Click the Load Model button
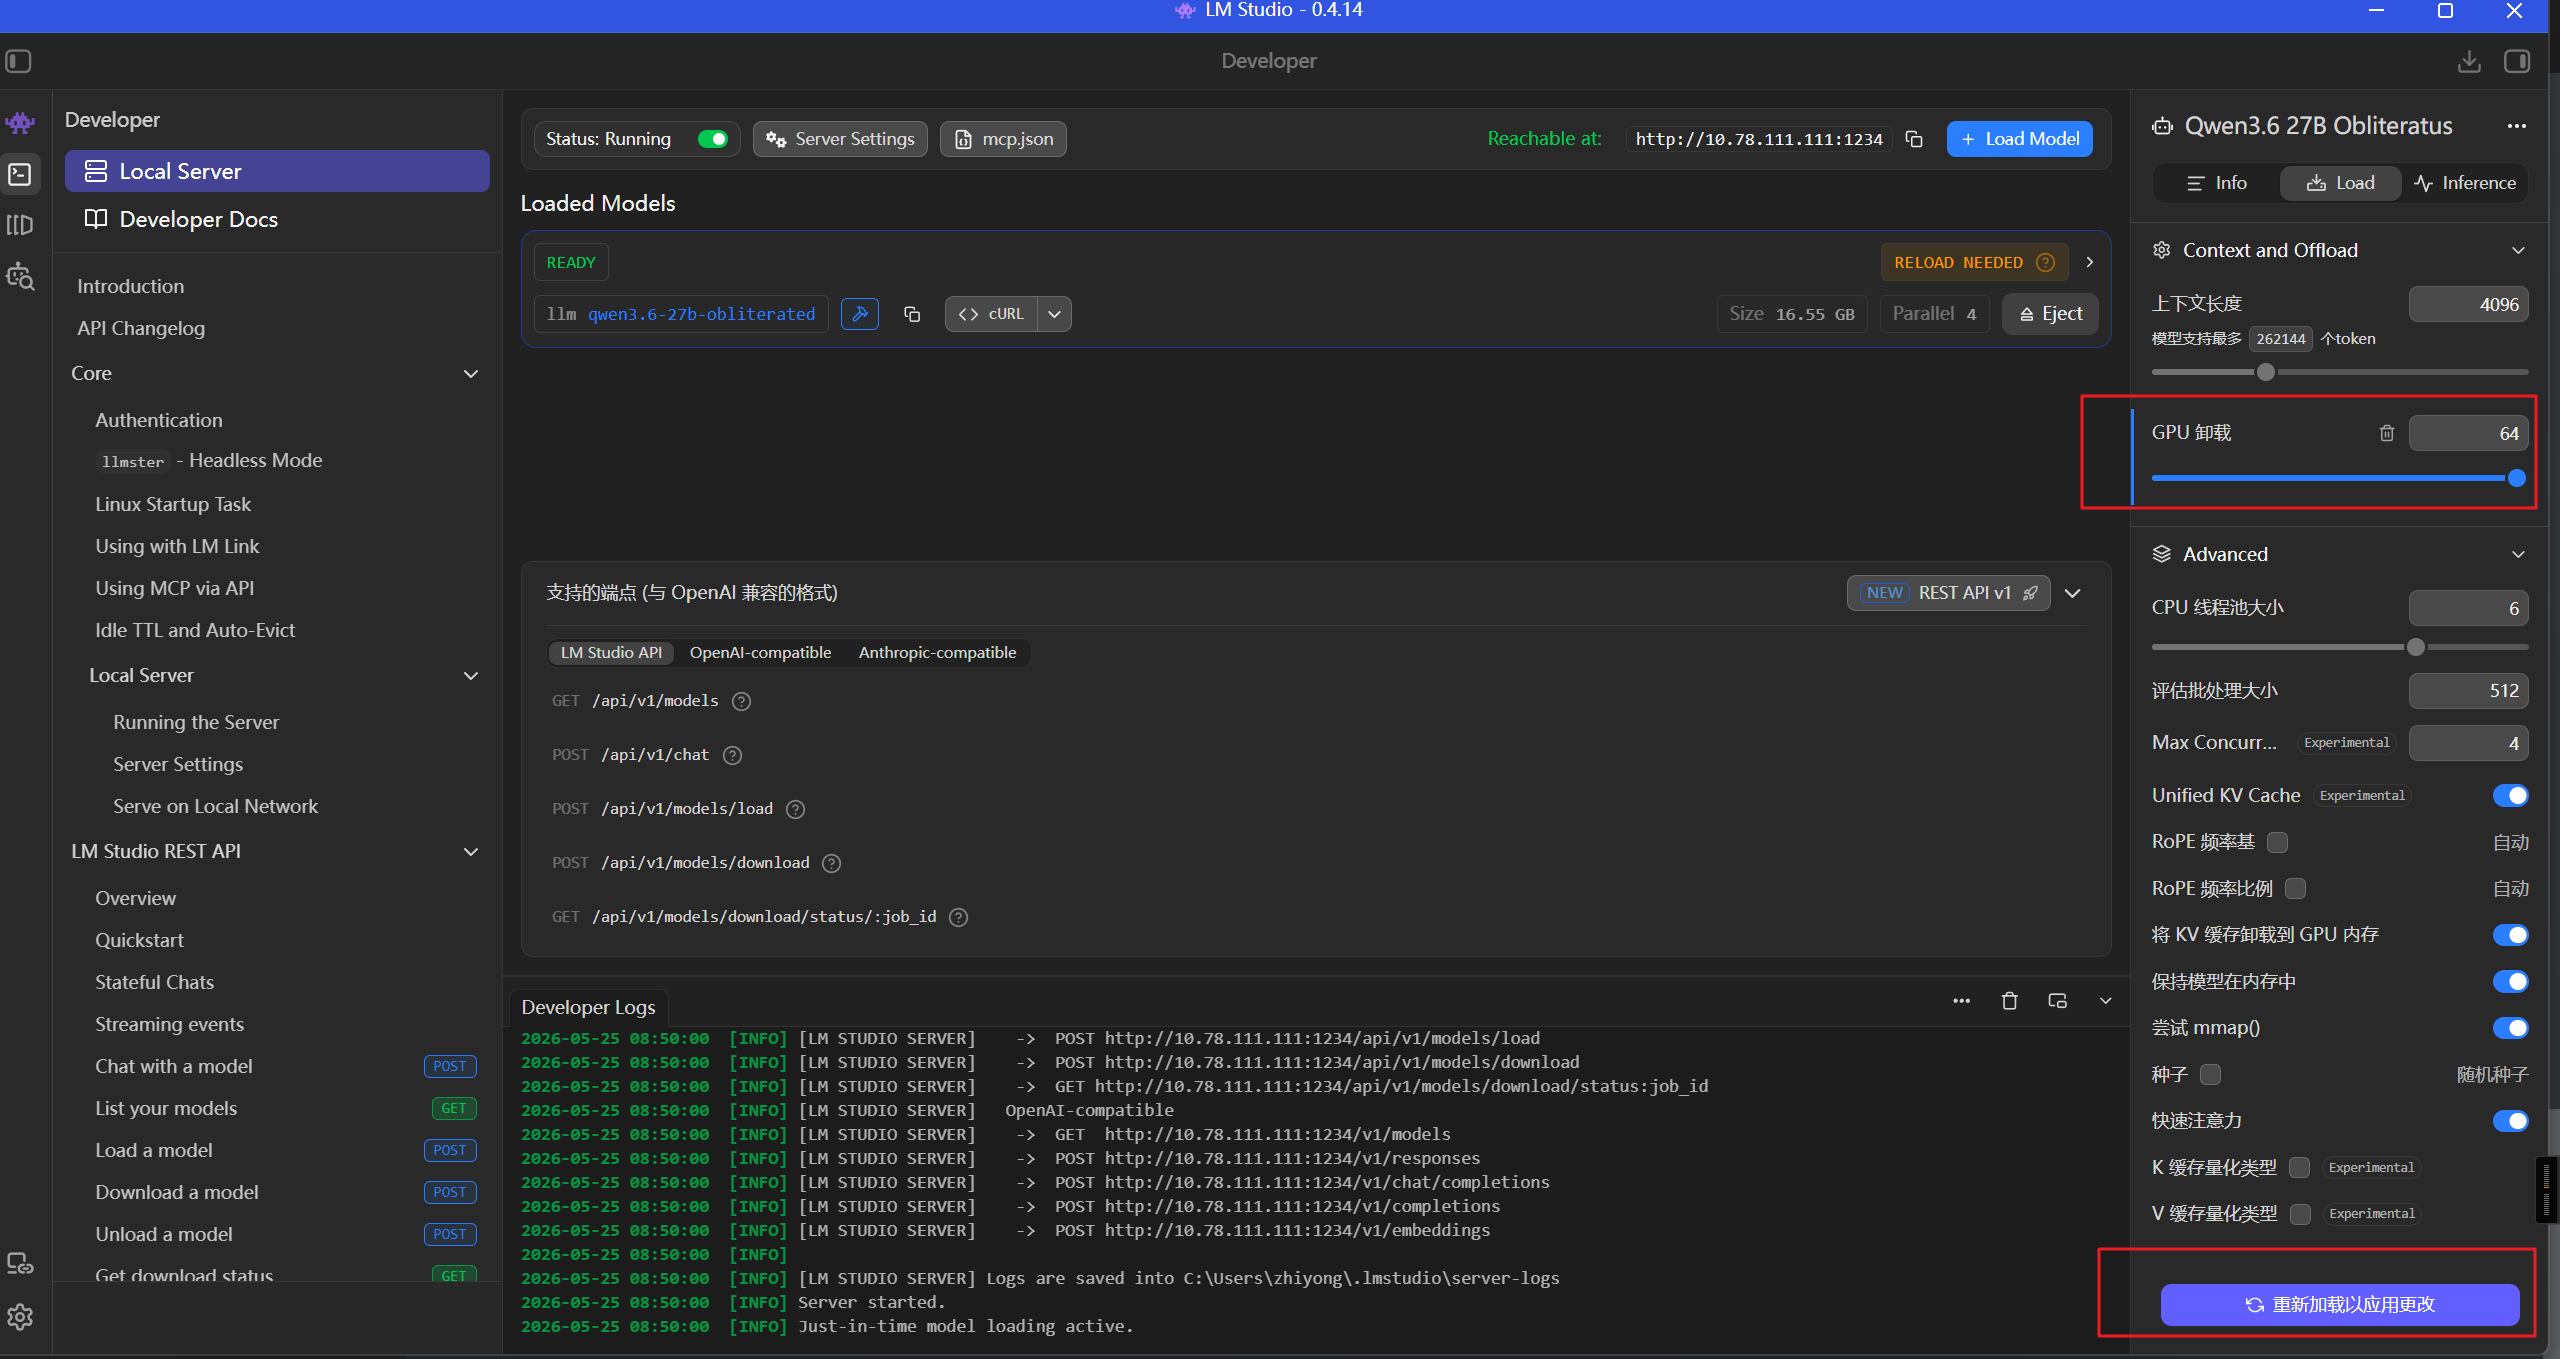 click(x=2019, y=139)
